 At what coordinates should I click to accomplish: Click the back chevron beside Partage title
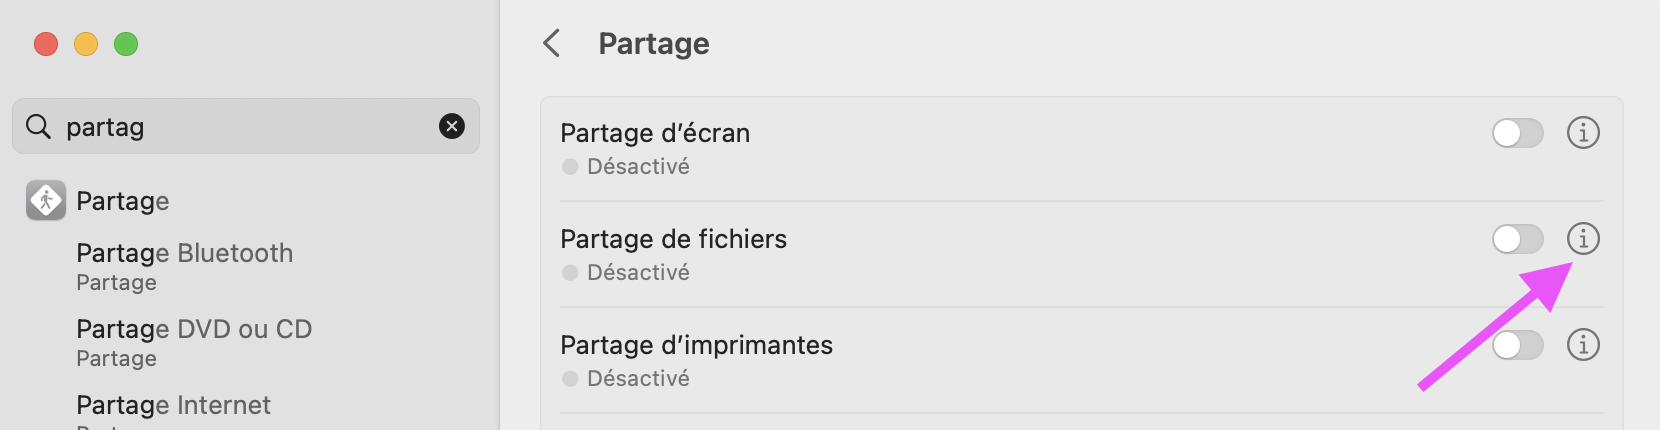(x=551, y=43)
